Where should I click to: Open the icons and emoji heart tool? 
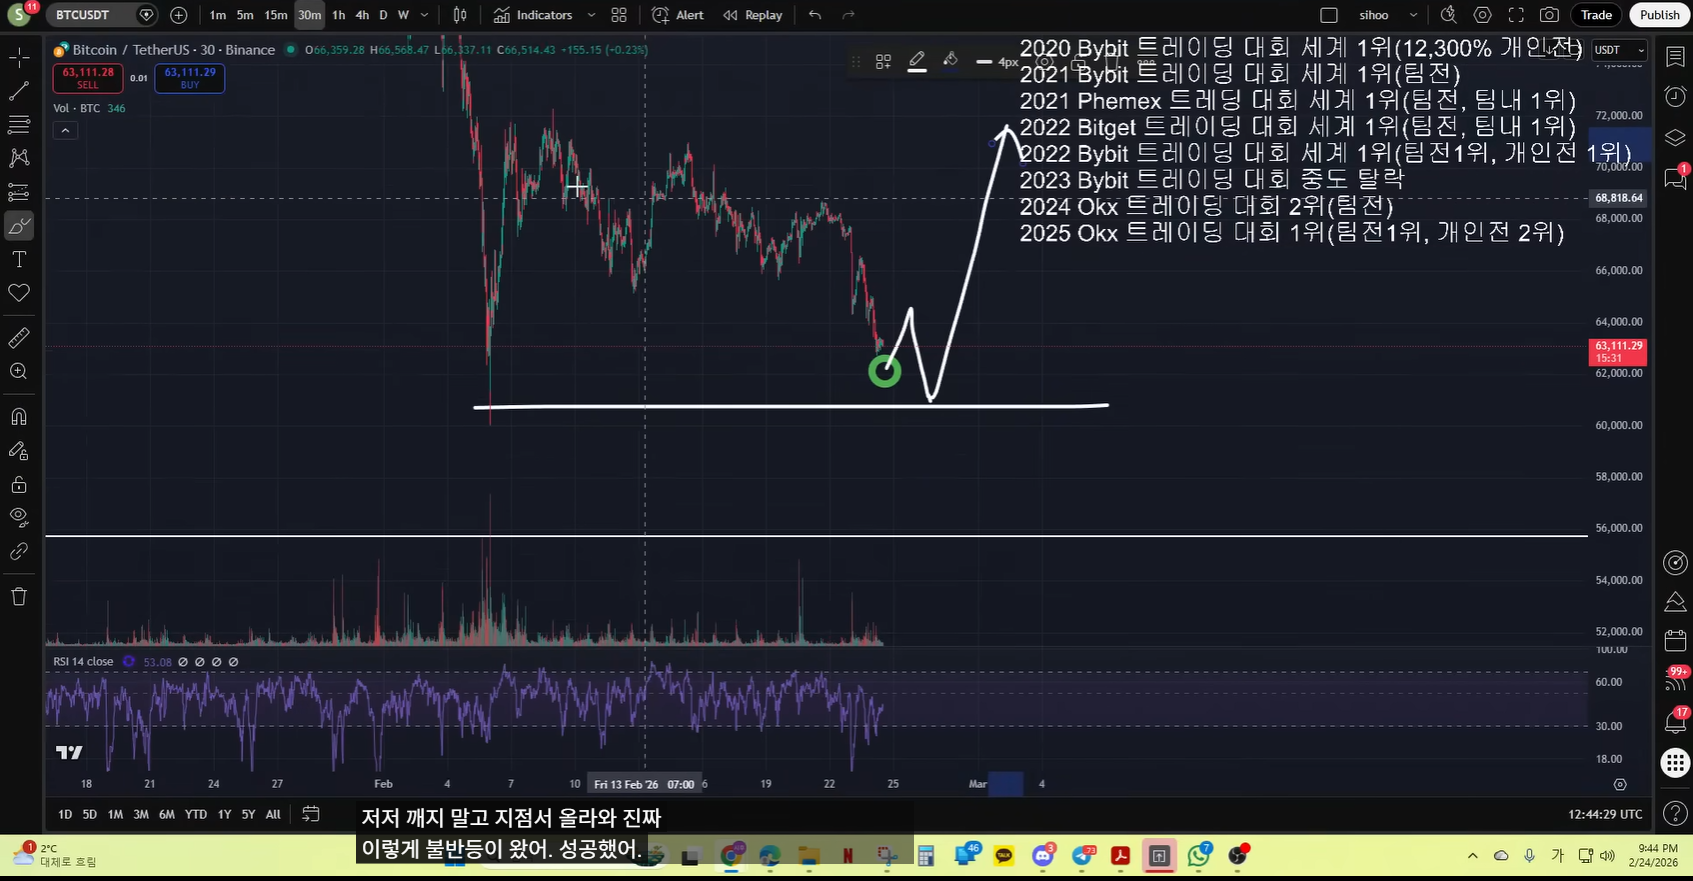[19, 293]
